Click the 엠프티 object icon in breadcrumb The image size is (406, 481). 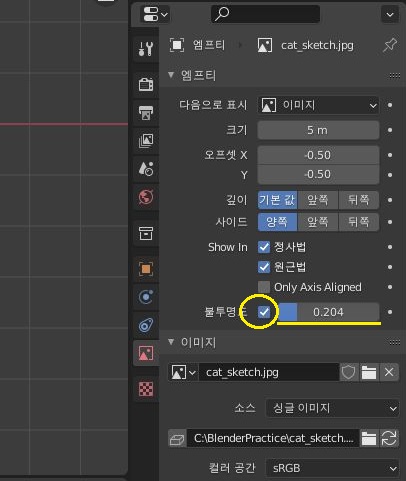click(x=177, y=45)
